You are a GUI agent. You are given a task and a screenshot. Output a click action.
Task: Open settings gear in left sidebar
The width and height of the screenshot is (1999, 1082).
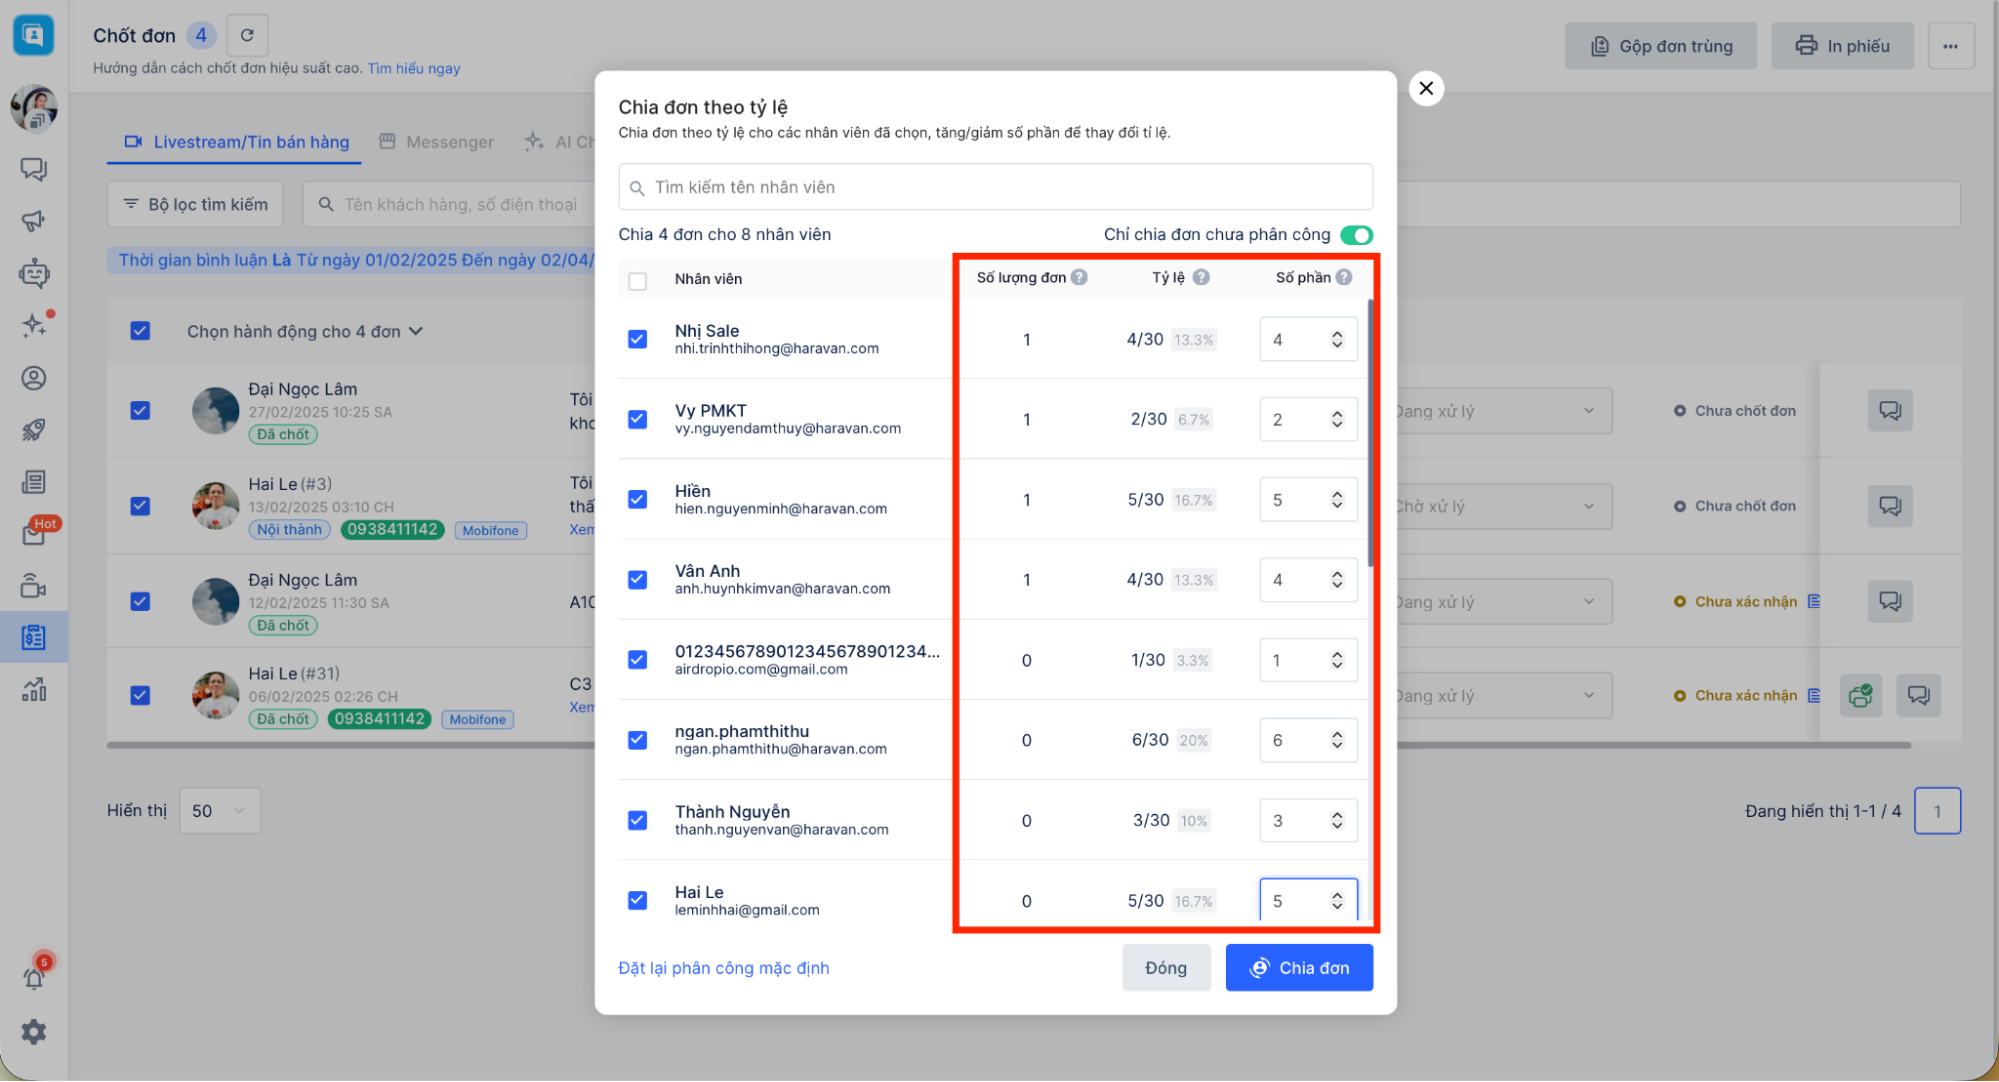[34, 1032]
